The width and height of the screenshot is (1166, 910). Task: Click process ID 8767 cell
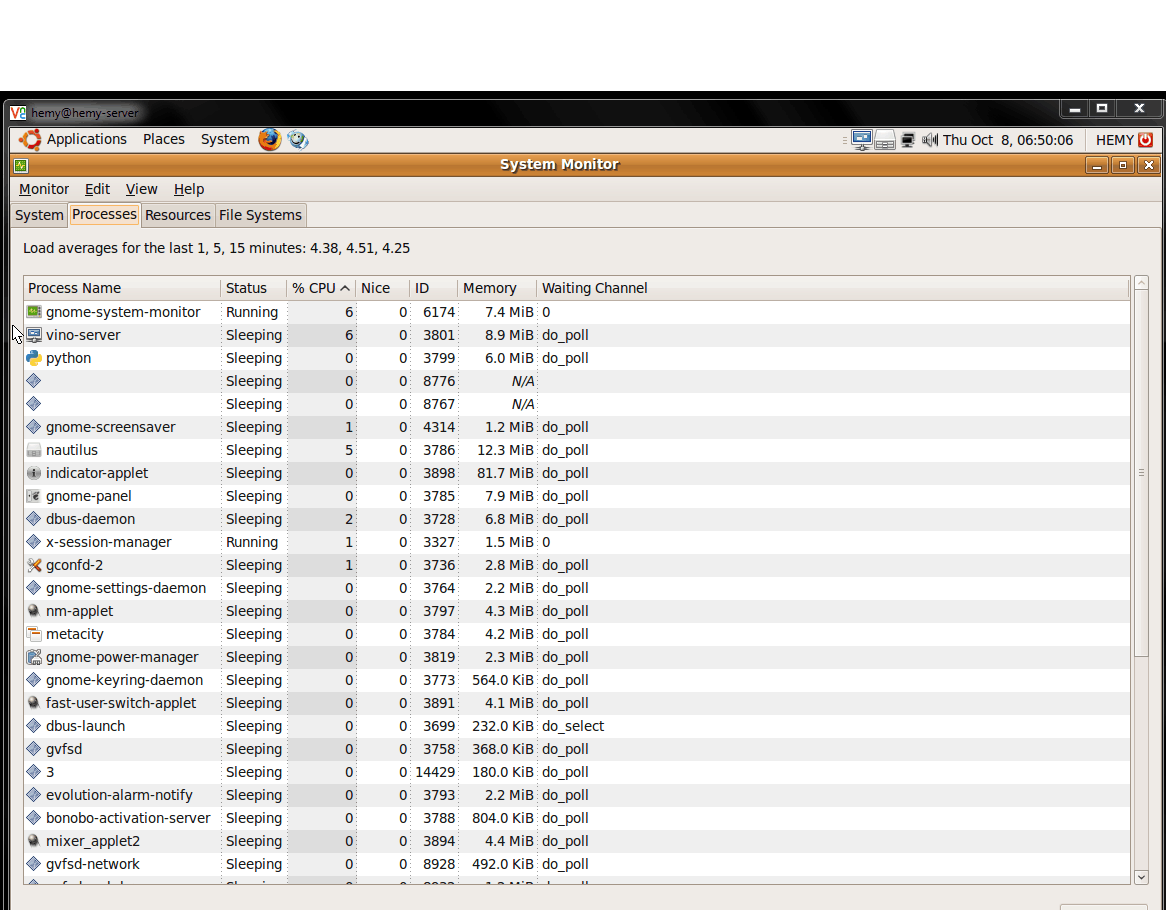point(439,404)
